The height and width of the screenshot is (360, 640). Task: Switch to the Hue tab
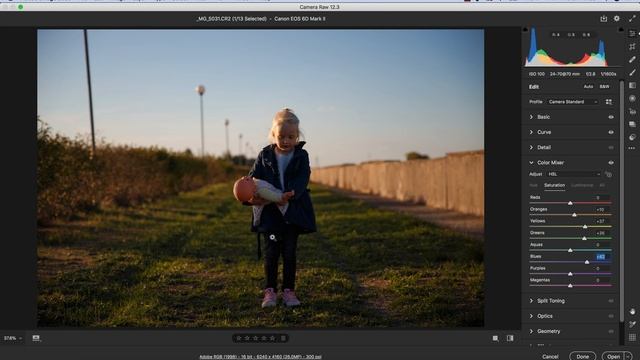(x=533, y=185)
